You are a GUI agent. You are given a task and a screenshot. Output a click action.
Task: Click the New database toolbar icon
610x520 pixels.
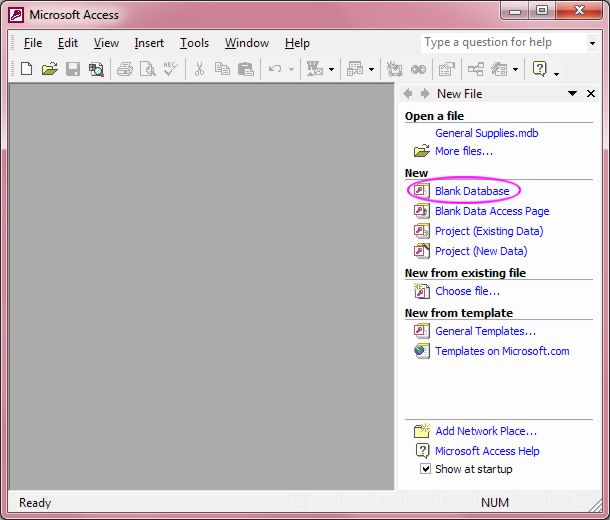pyautogui.click(x=26, y=69)
